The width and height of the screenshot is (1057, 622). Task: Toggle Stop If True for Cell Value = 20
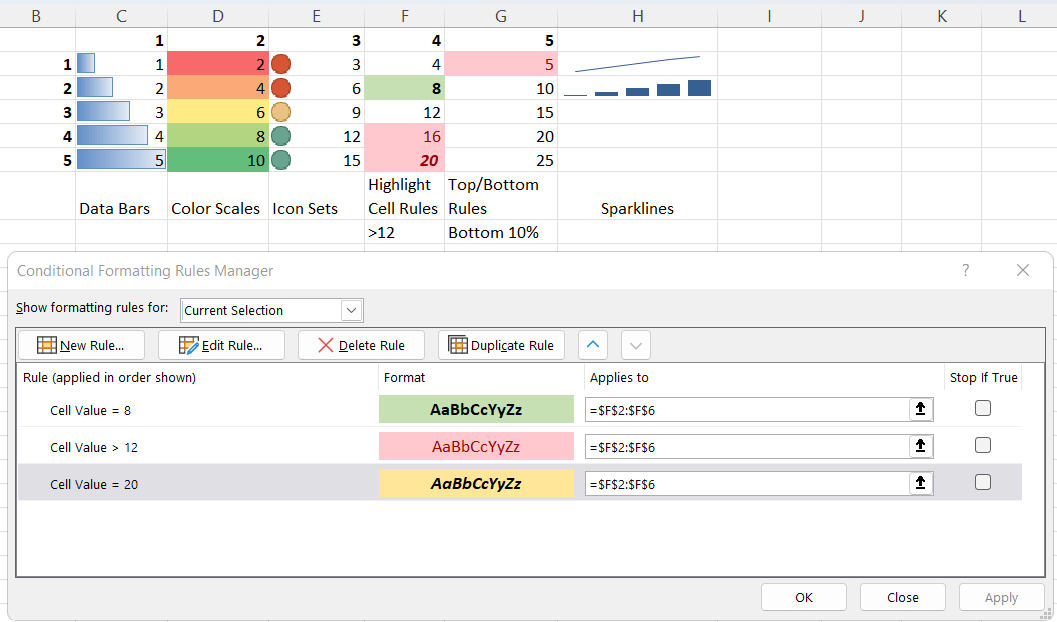click(x=983, y=482)
